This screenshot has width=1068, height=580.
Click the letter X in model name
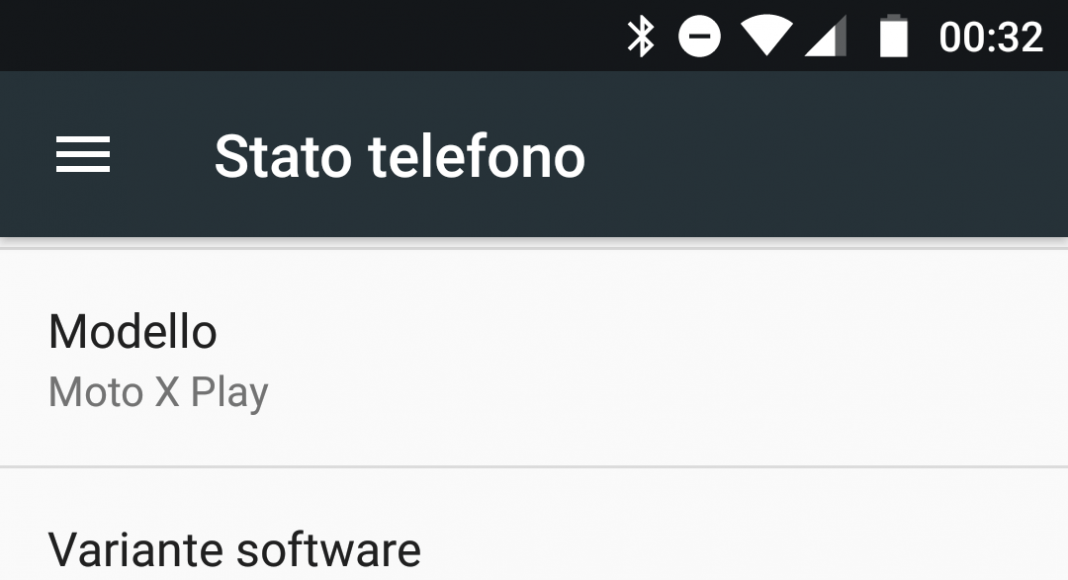[167, 392]
